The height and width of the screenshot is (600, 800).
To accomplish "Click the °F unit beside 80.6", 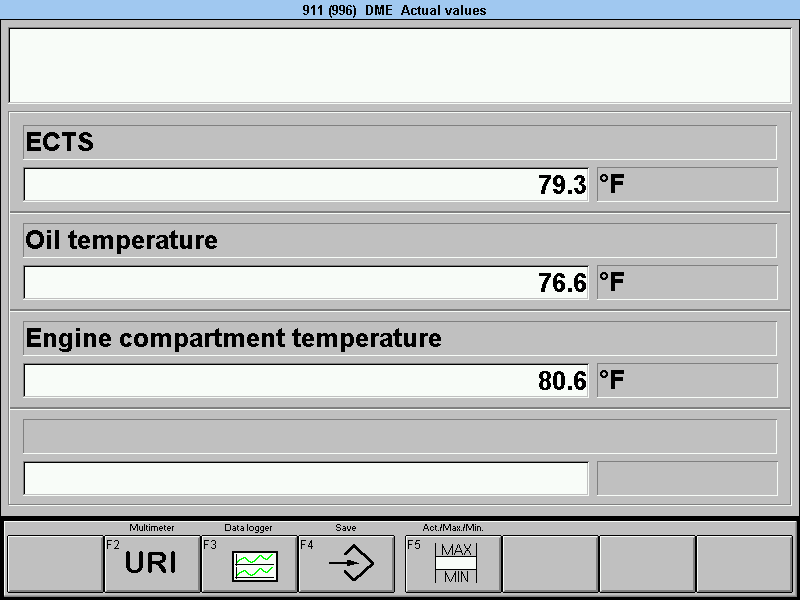I will [x=687, y=380].
